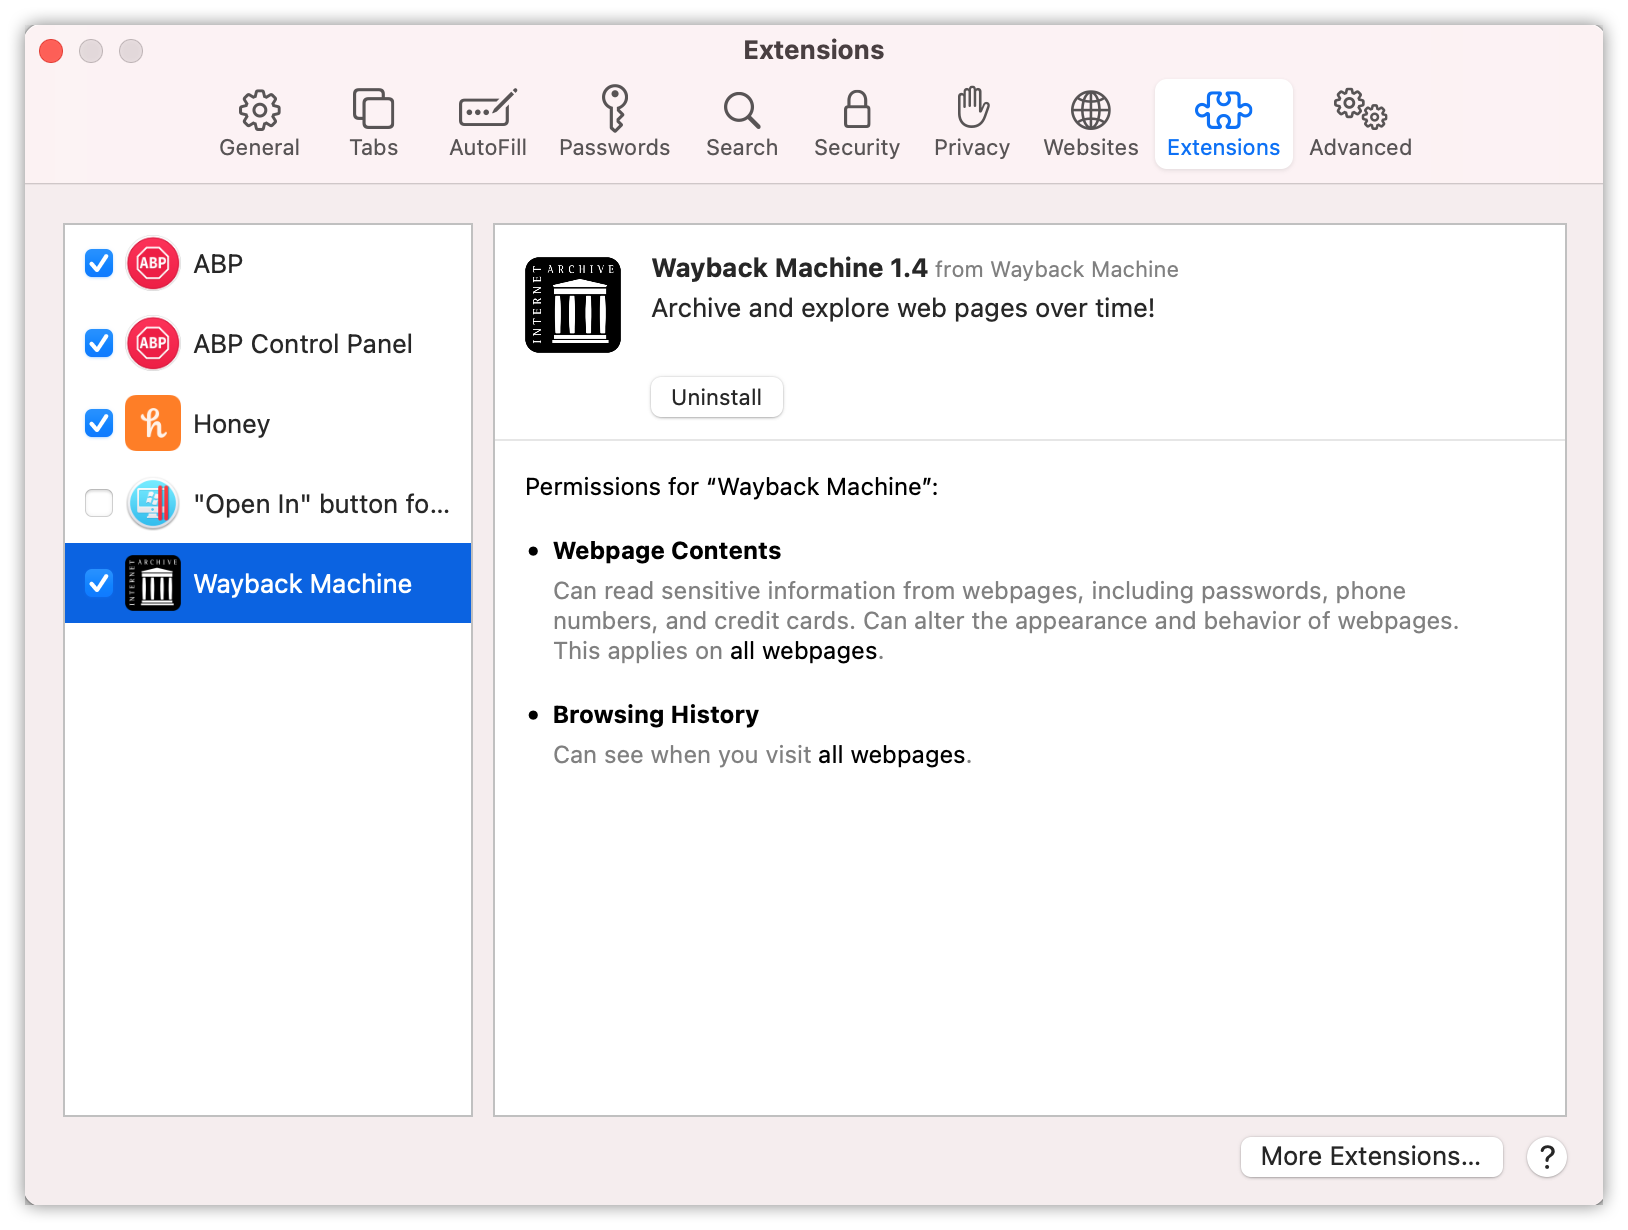1628x1230 pixels.
Task: Click the Security padlock icon
Action: pyautogui.click(x=856, y=122)
